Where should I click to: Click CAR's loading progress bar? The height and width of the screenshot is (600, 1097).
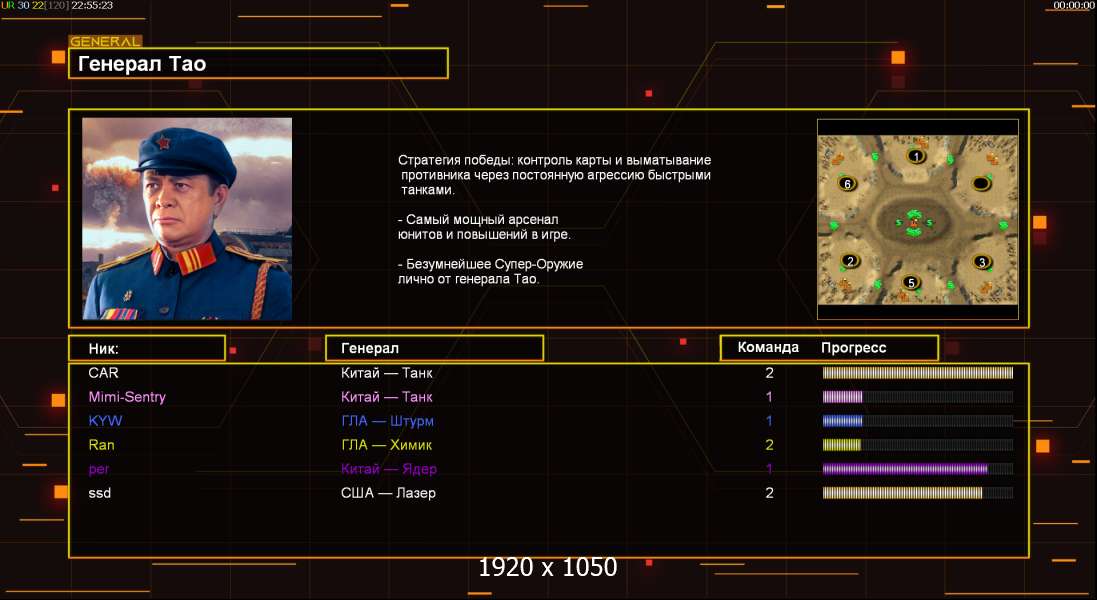pos(918,373)
